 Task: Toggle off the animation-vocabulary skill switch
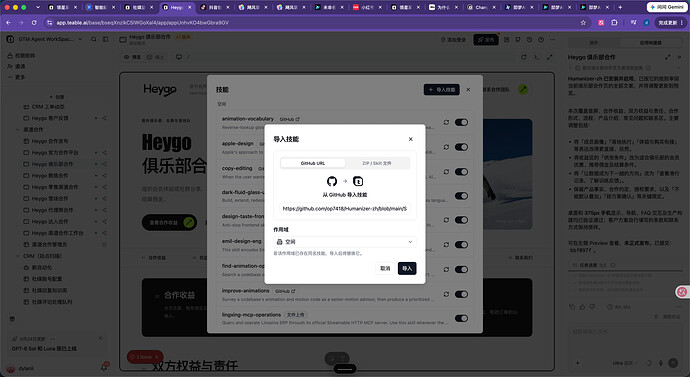[461, 122]
